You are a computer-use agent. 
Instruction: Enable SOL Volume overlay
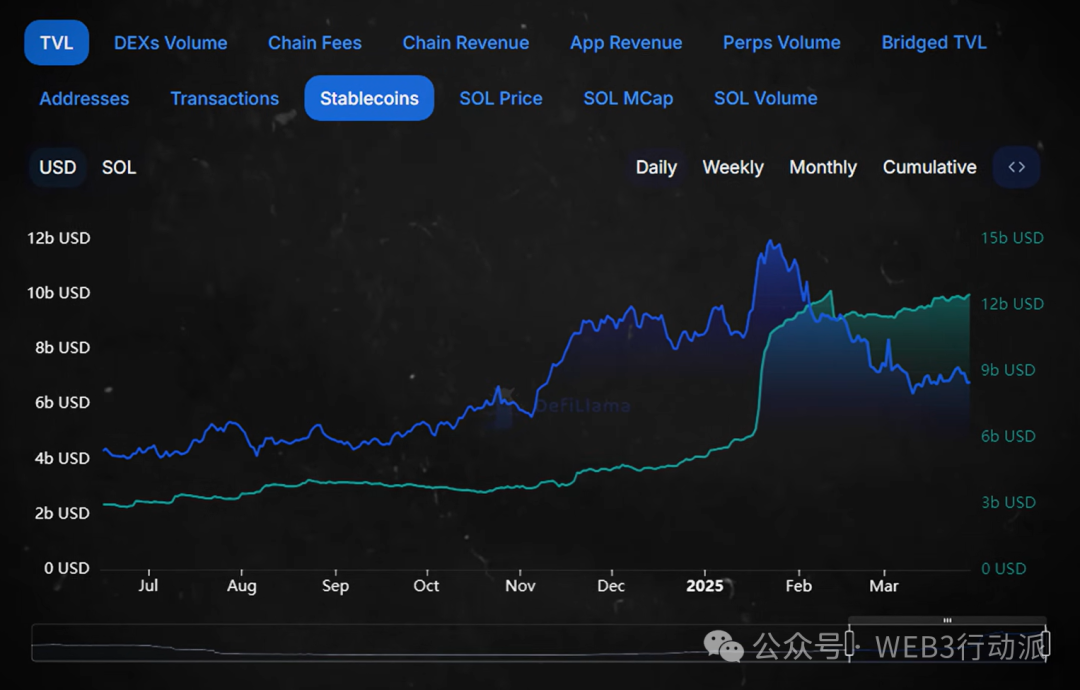[766, 98]
